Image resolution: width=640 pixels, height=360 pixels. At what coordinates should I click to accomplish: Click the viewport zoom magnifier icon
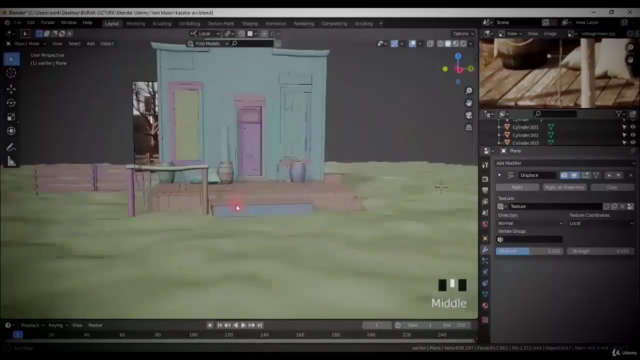point(469,91)
